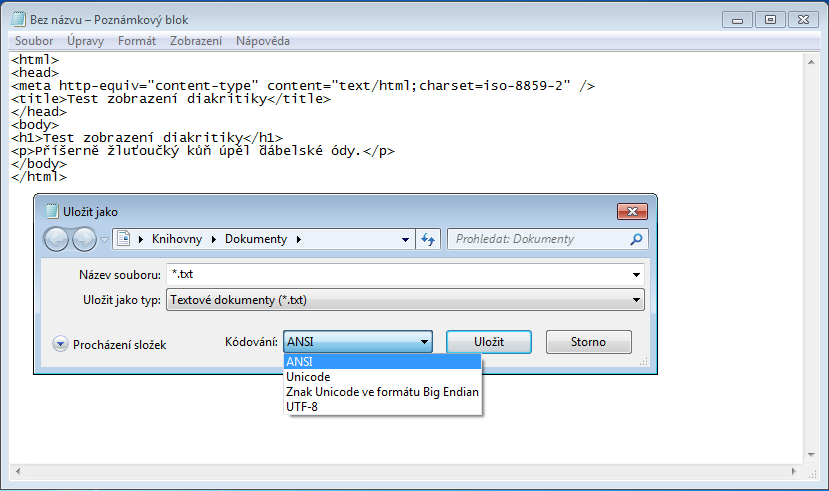Select ANSI encoding option in list
The height and width of the screenshot is (491, 829).
coord(382,362)
